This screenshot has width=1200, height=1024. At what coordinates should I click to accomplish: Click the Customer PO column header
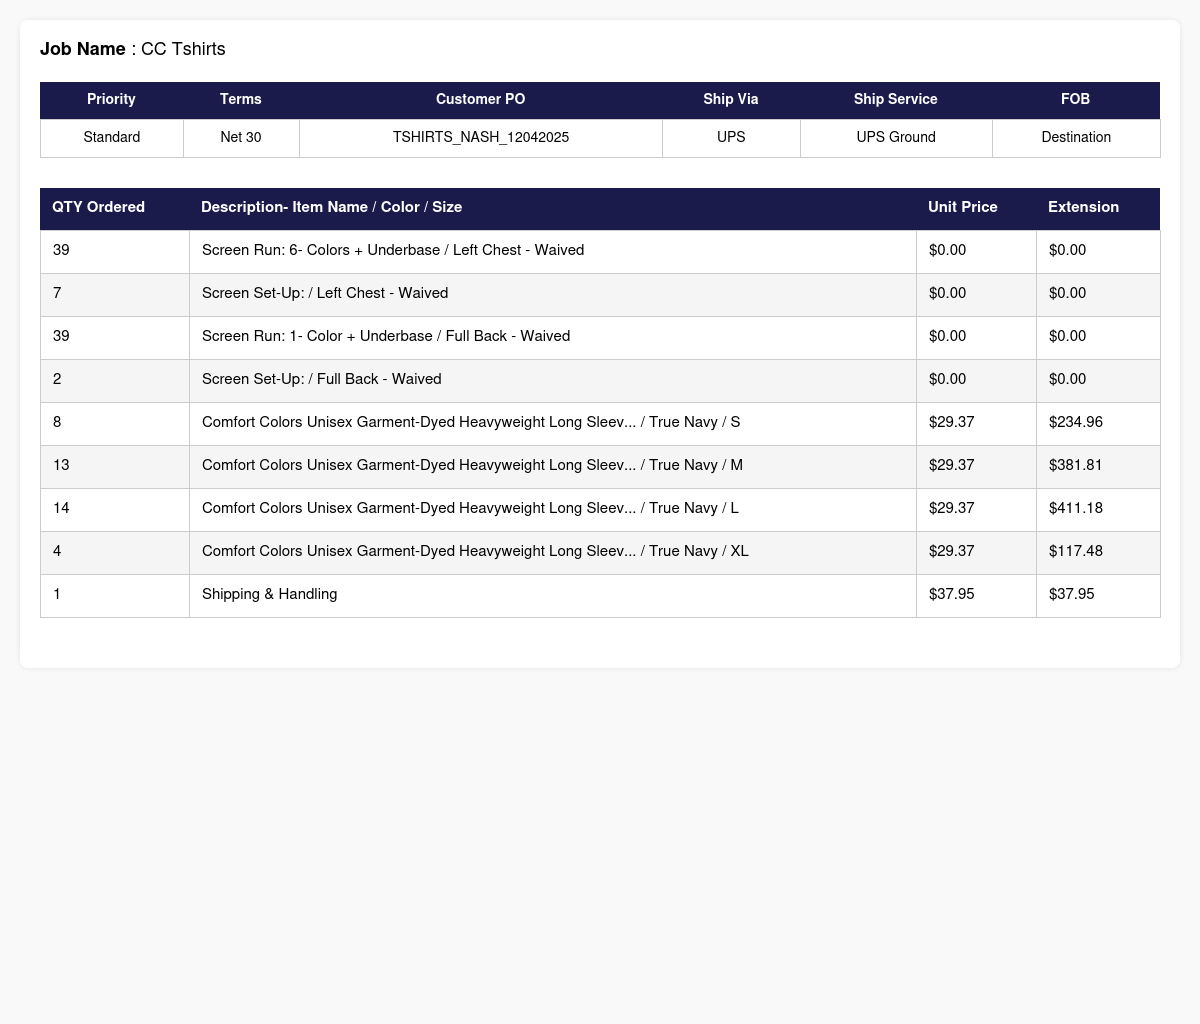(x=480, y=100)
